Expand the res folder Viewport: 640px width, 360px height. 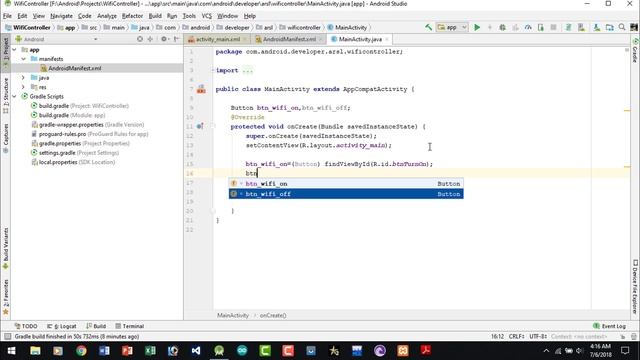point(23,87)
